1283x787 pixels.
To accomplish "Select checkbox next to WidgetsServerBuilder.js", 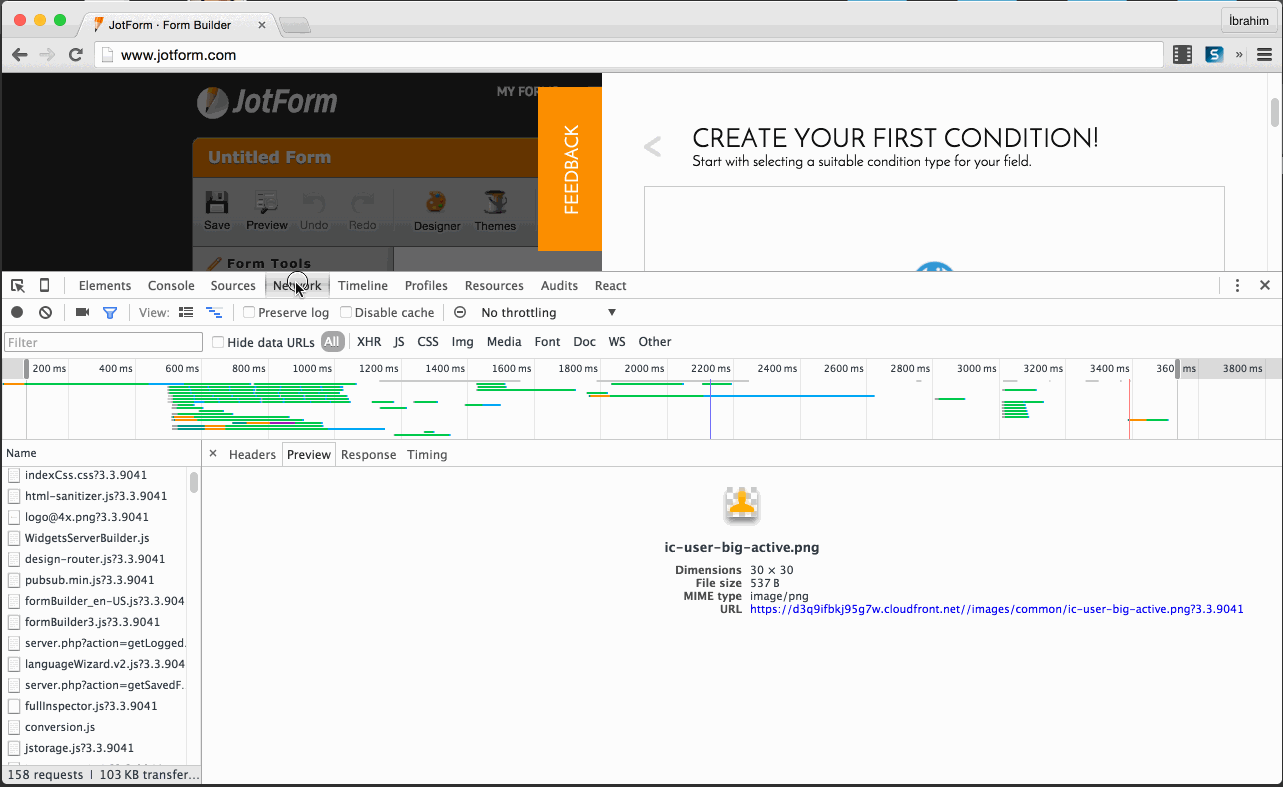I will tap(14, 538).
